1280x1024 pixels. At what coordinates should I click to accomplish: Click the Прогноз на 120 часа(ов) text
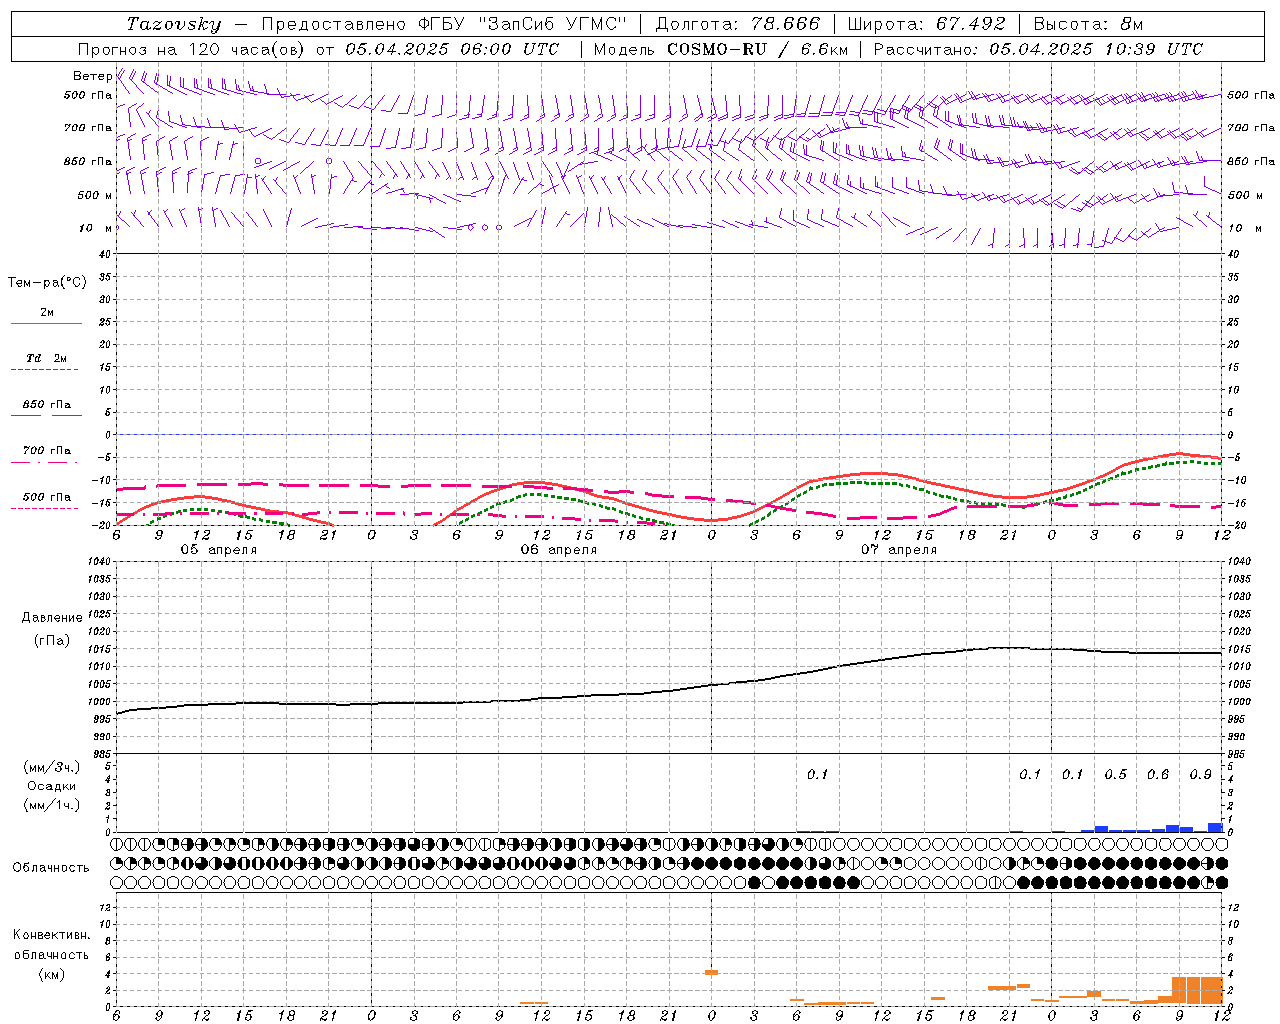(x=192, y=49)
